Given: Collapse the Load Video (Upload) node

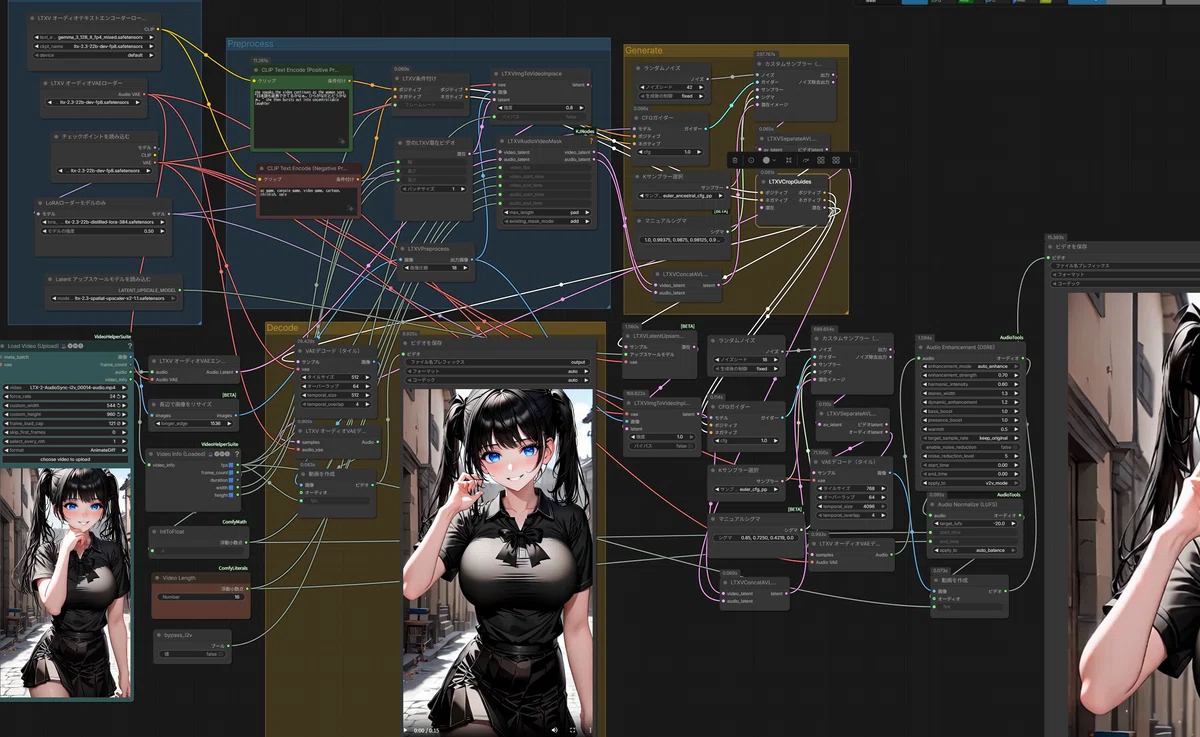Looking at the screenshot, I should coord(3,346).
